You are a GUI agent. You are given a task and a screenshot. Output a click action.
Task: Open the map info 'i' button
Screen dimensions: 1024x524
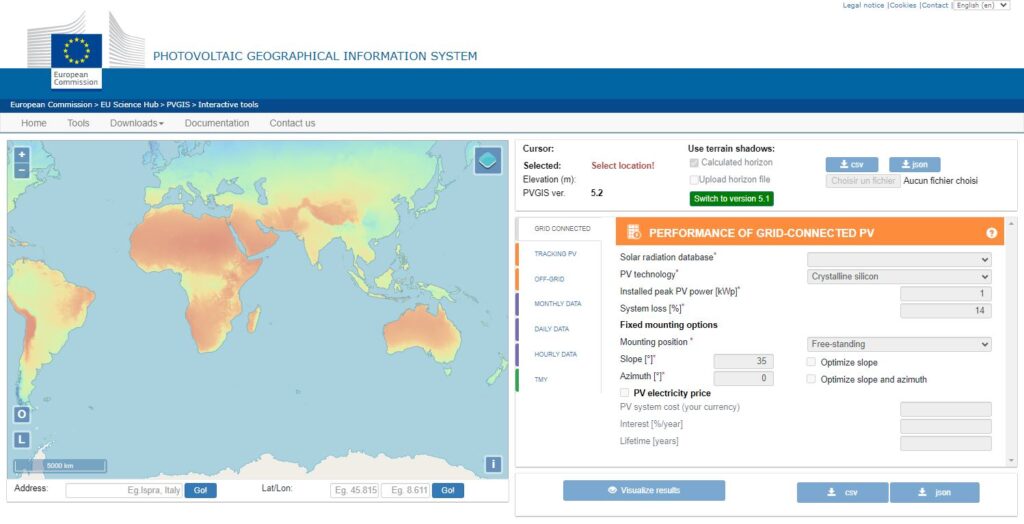point(493,464)
